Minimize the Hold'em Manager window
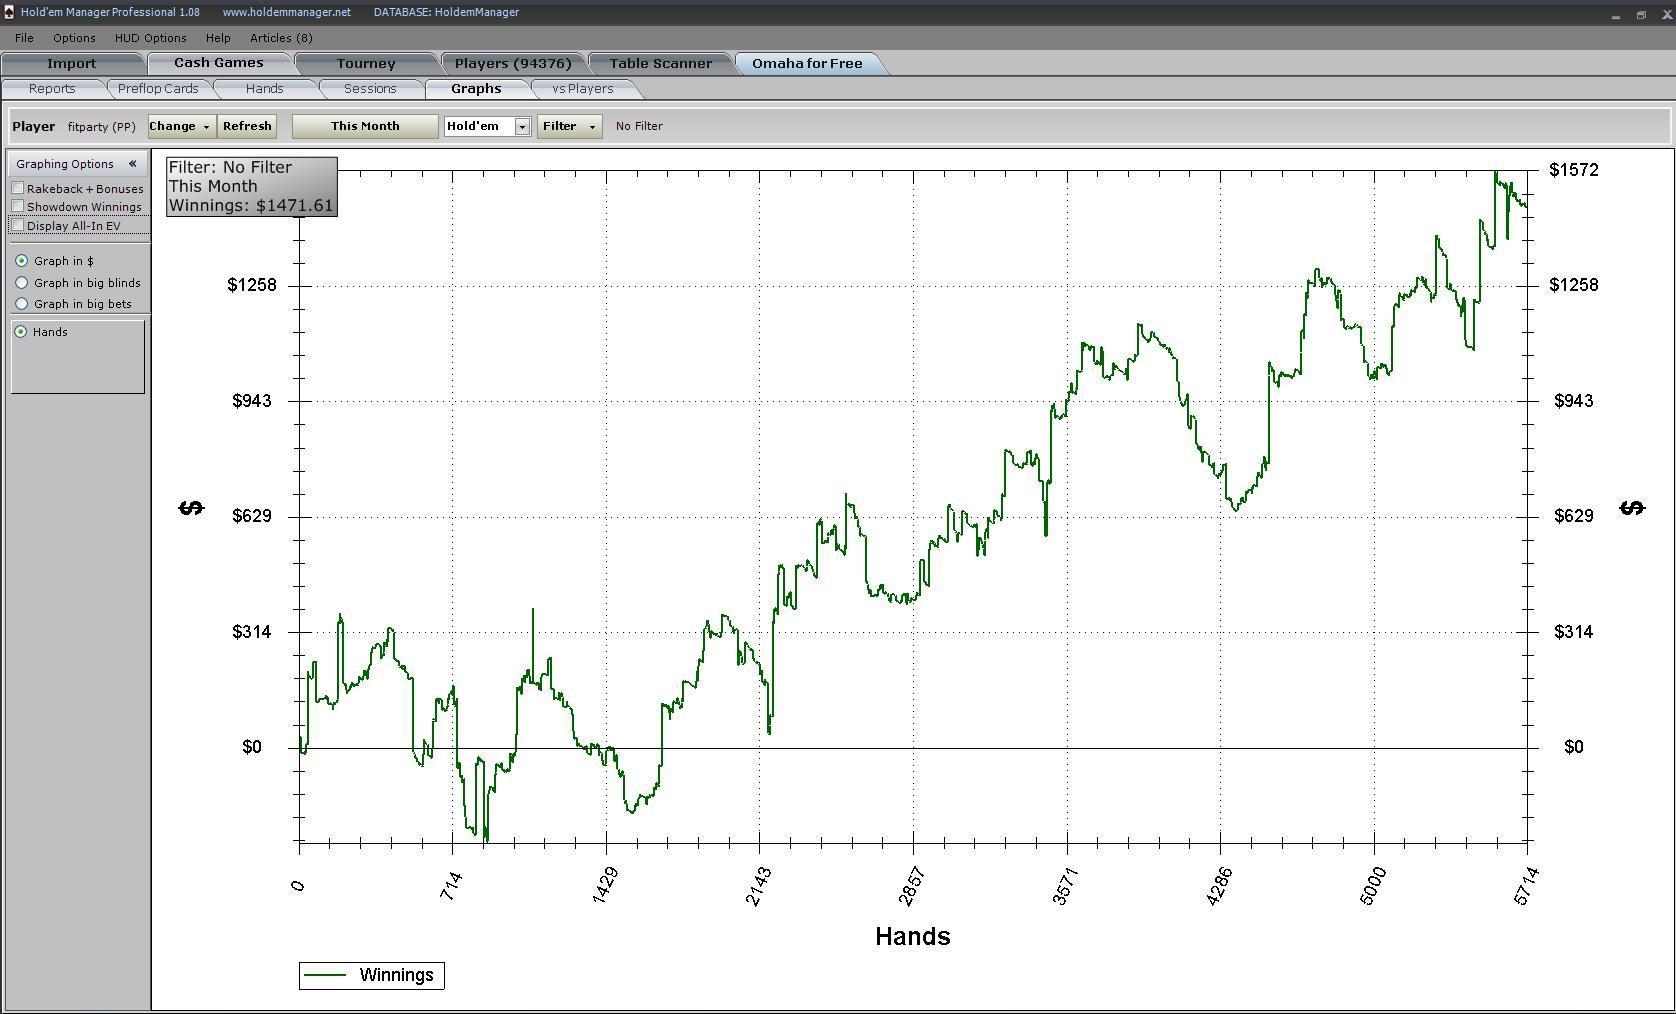 1615,14
